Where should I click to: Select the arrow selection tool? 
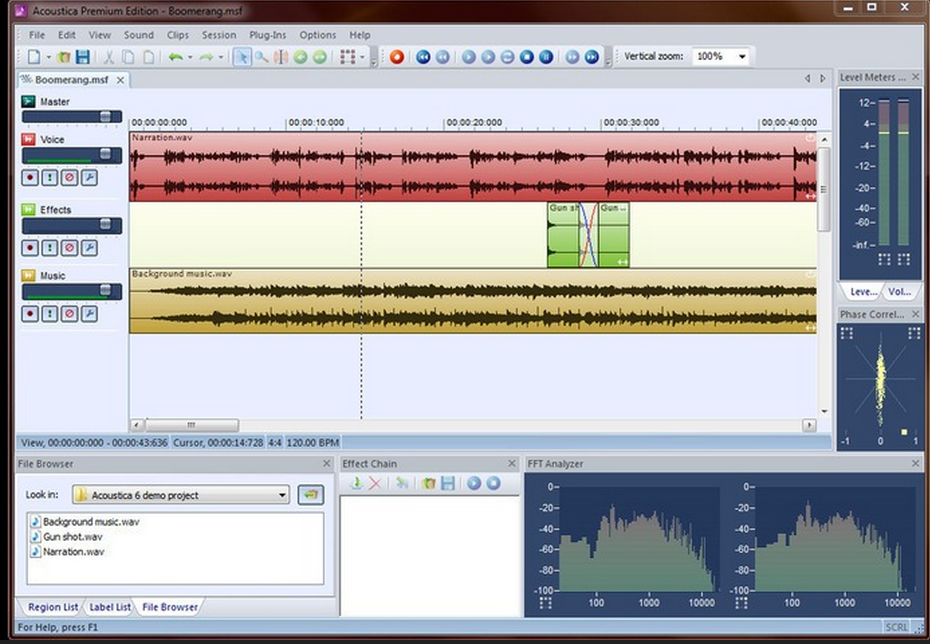click(243, 57)
